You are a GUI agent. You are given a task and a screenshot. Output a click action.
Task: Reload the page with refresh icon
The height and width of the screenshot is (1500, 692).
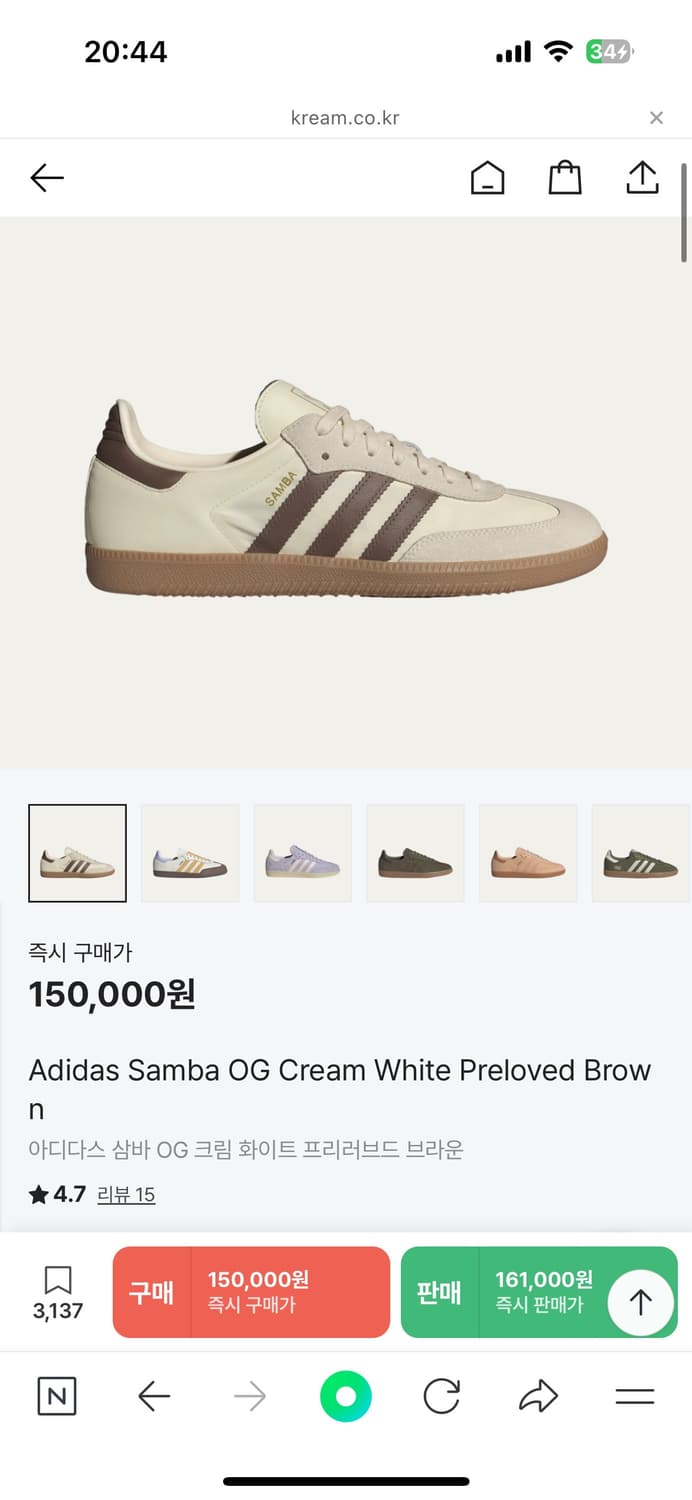click(x=441, y=1396)
